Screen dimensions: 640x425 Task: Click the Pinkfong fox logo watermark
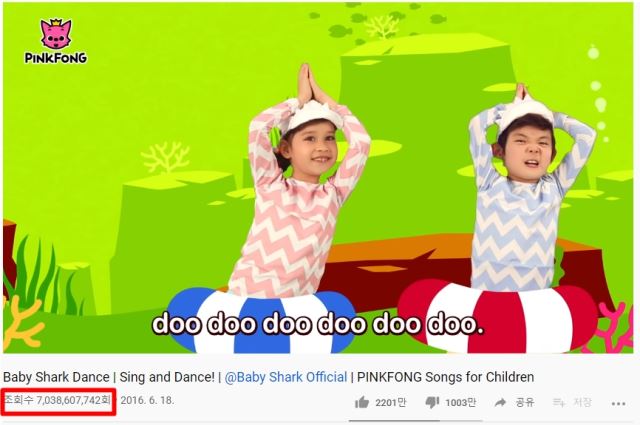click(x=56, y=41)
